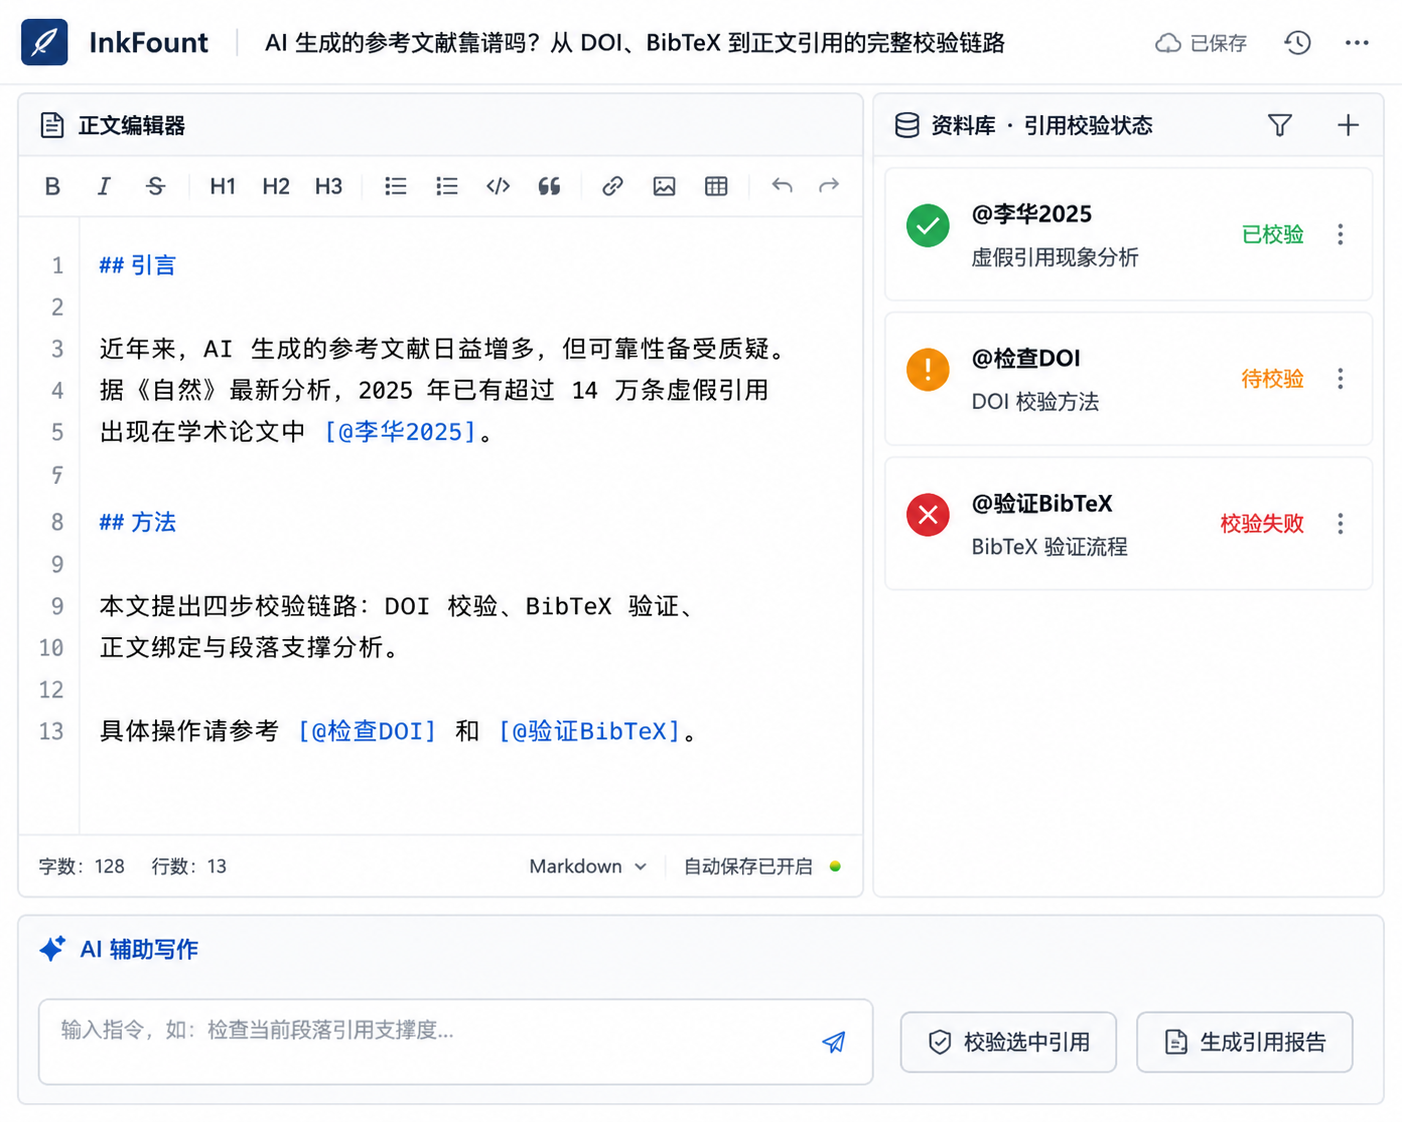Insert a numbered list

(447, 186)
